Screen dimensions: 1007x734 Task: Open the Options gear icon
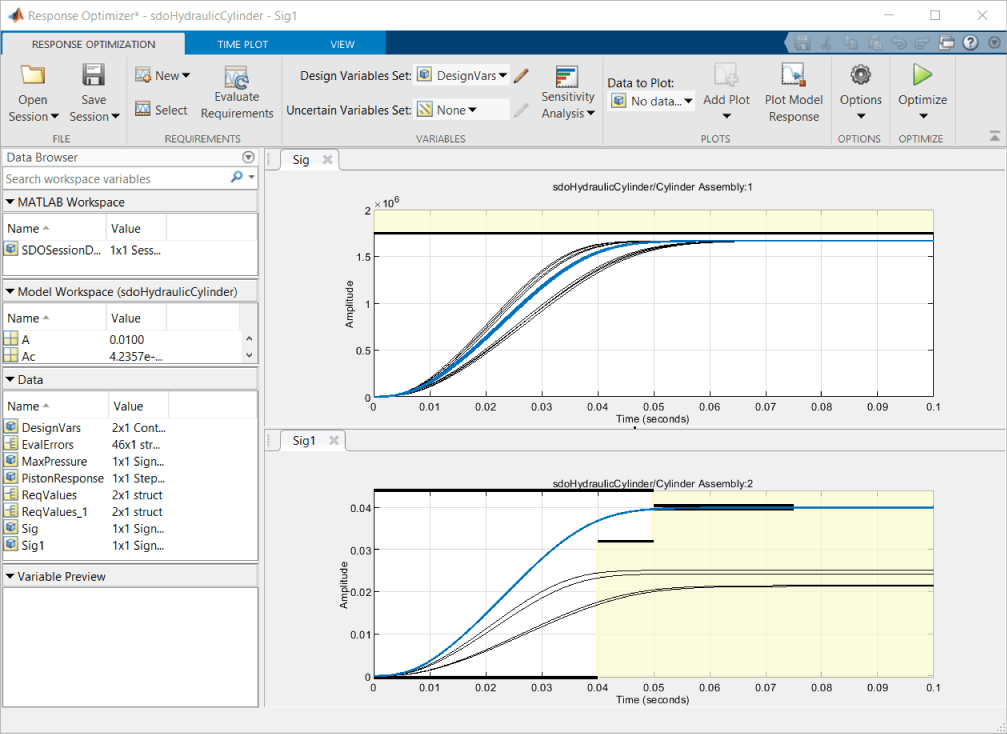(x=860, y=75)
